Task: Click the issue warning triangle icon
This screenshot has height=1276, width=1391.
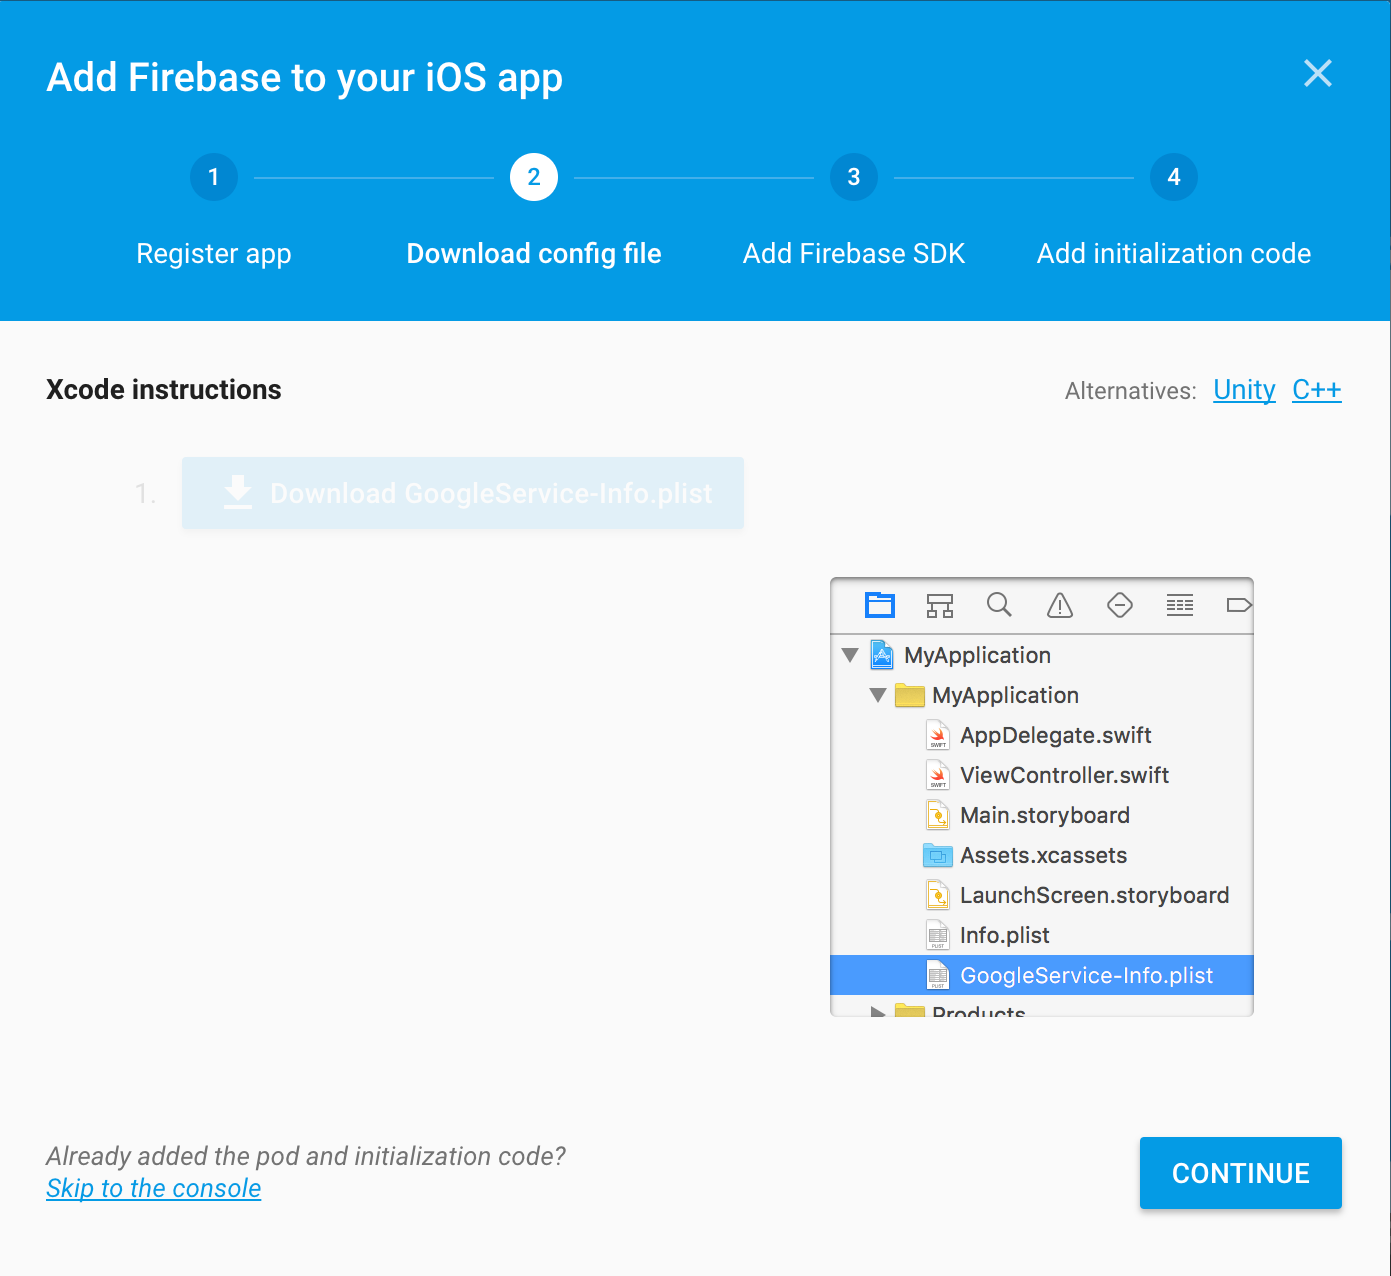Action: pyautogui.click(x=1060, y=605)
